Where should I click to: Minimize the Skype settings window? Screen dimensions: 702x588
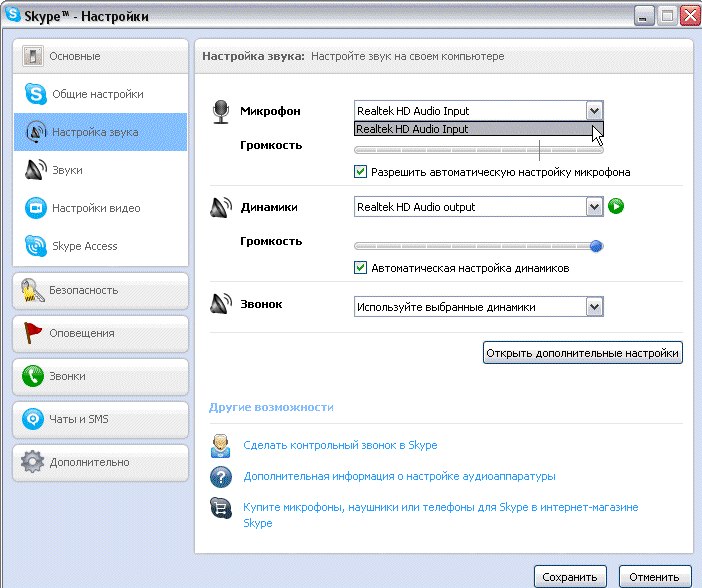(644, 17)
